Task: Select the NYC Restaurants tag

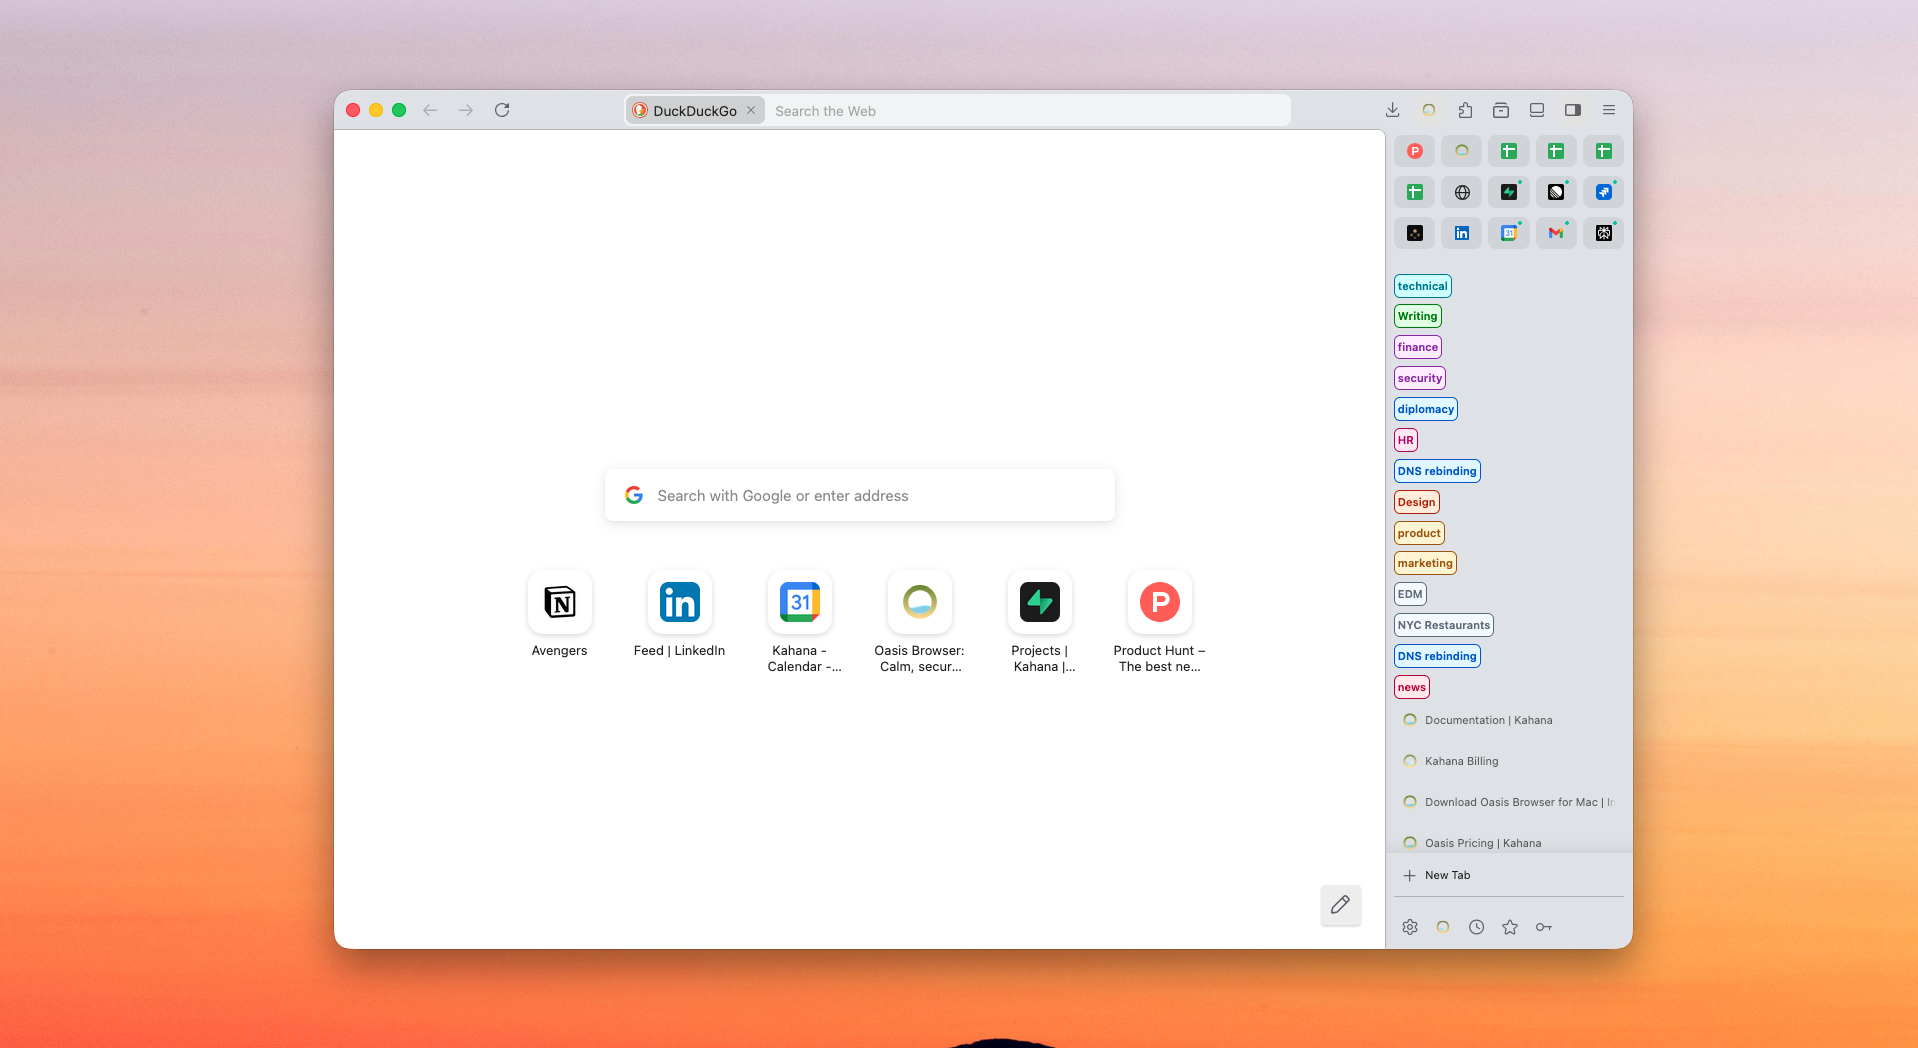Action: pos(1443,625)
